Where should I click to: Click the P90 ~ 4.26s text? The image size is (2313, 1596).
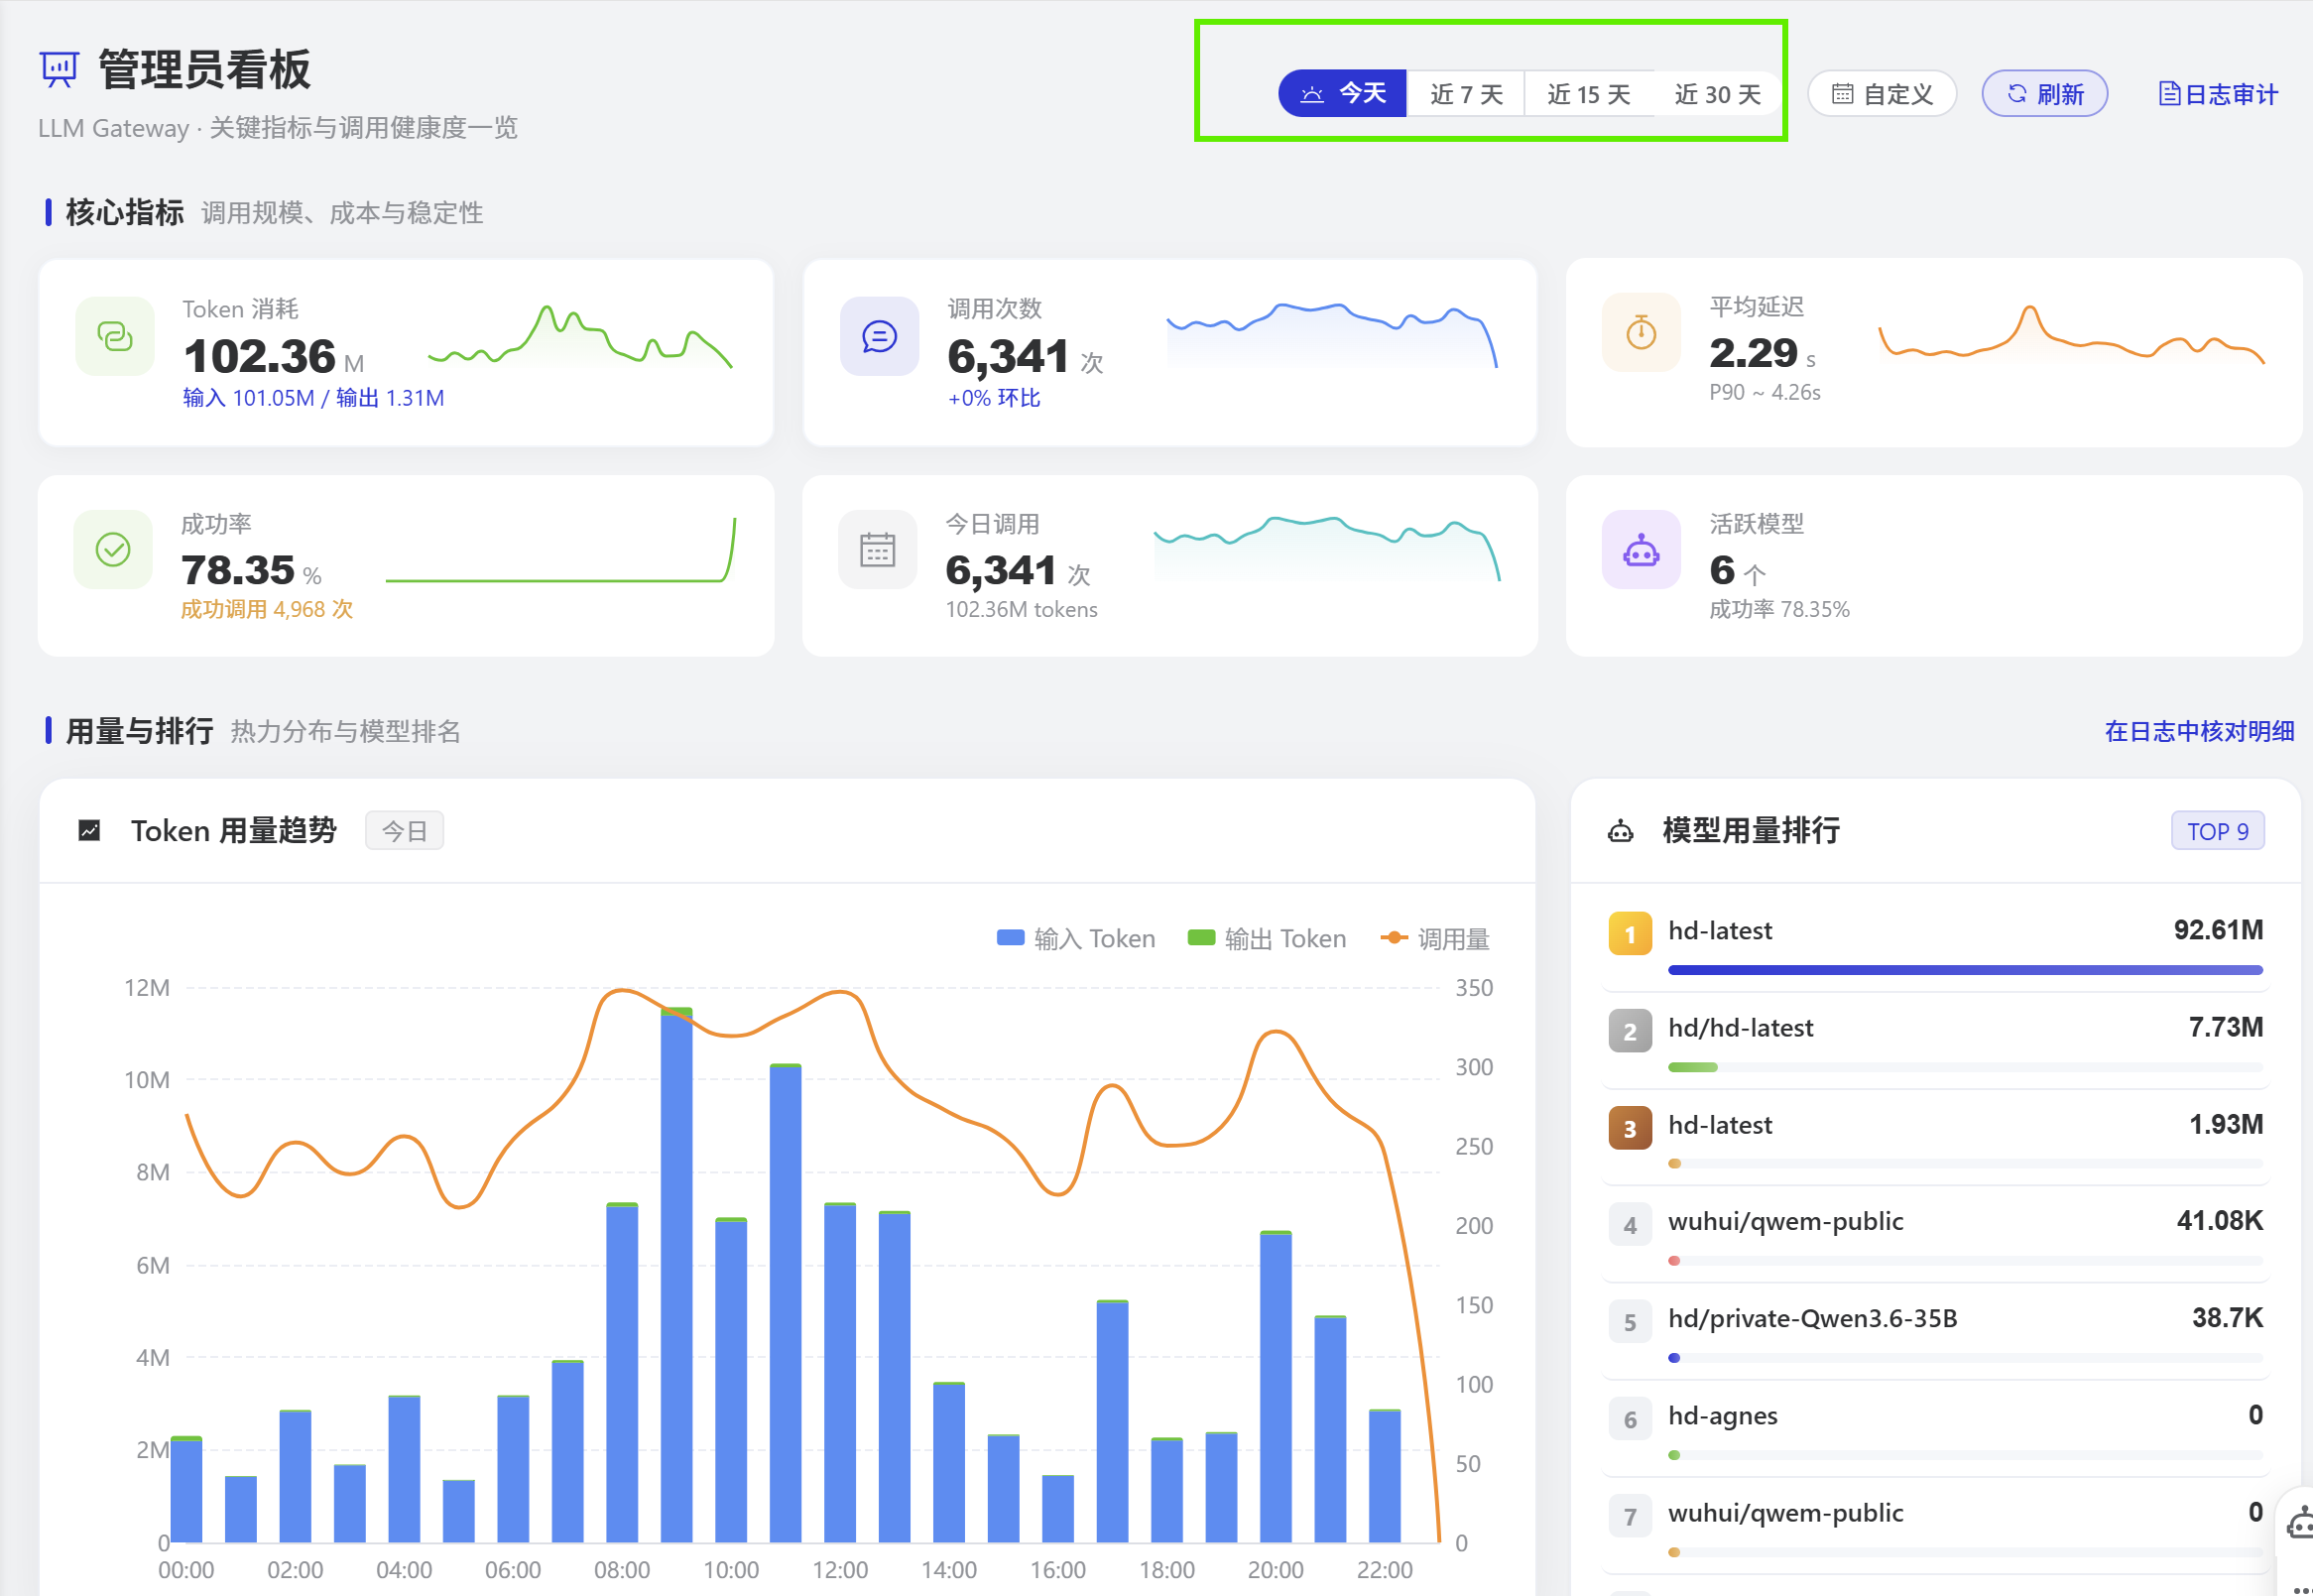point(1765,392)
